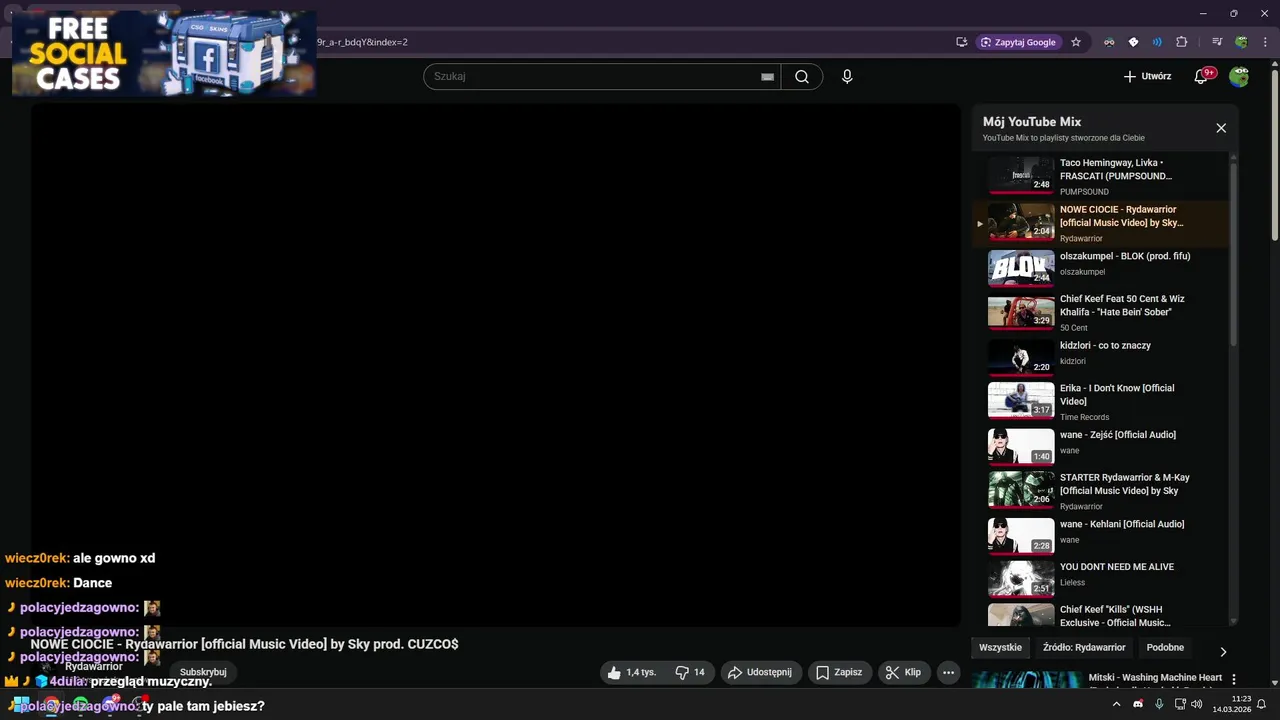Select NOWE CIOCIE playlist entry

coord(1100,223)
